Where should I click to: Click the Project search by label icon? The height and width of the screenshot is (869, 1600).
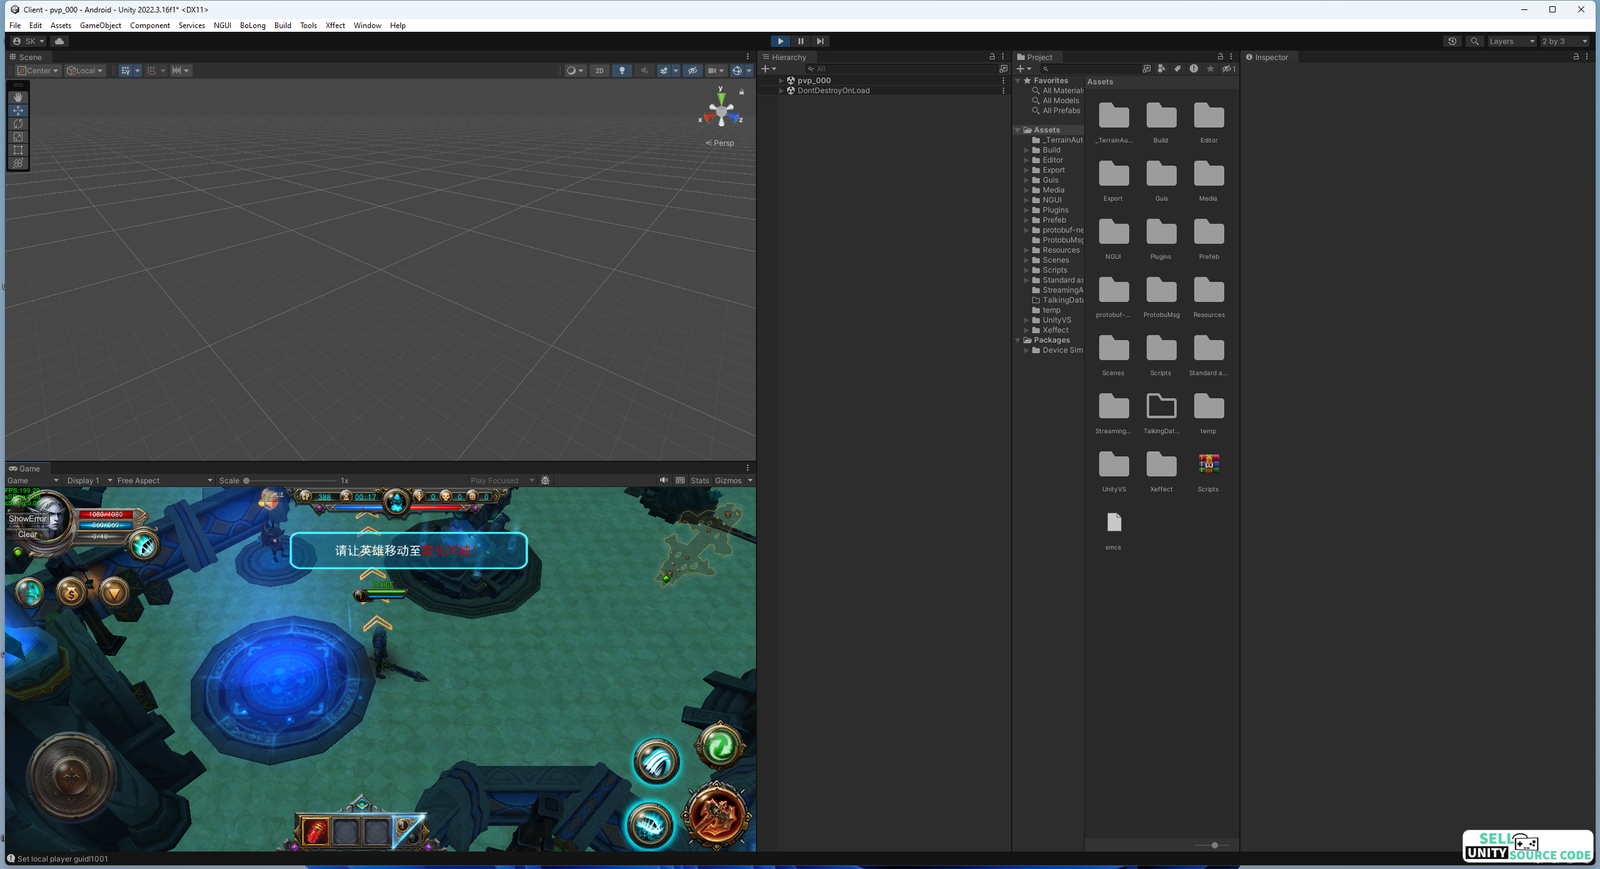tap(1177, 69)
